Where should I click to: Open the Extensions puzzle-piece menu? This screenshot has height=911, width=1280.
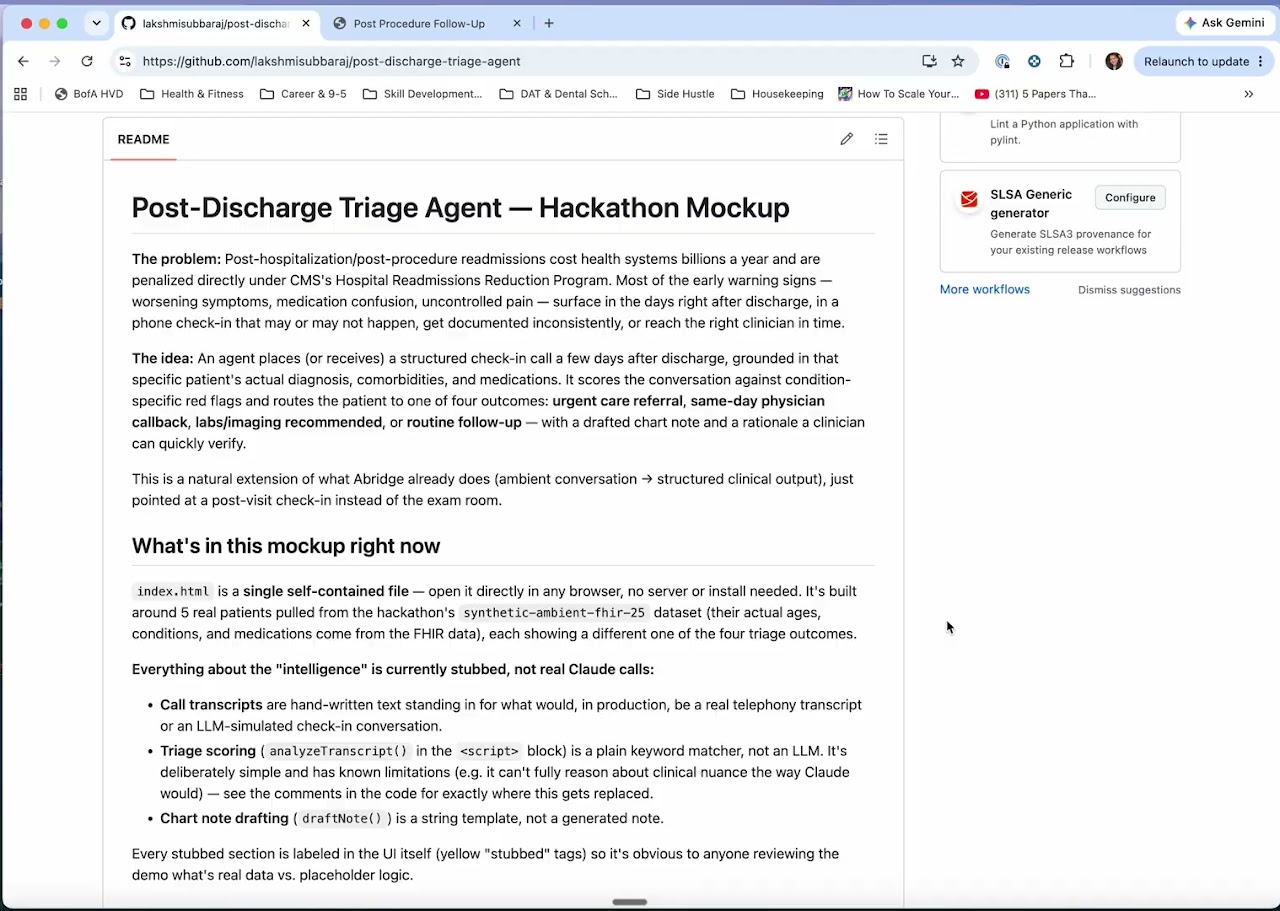(1066, 61)
